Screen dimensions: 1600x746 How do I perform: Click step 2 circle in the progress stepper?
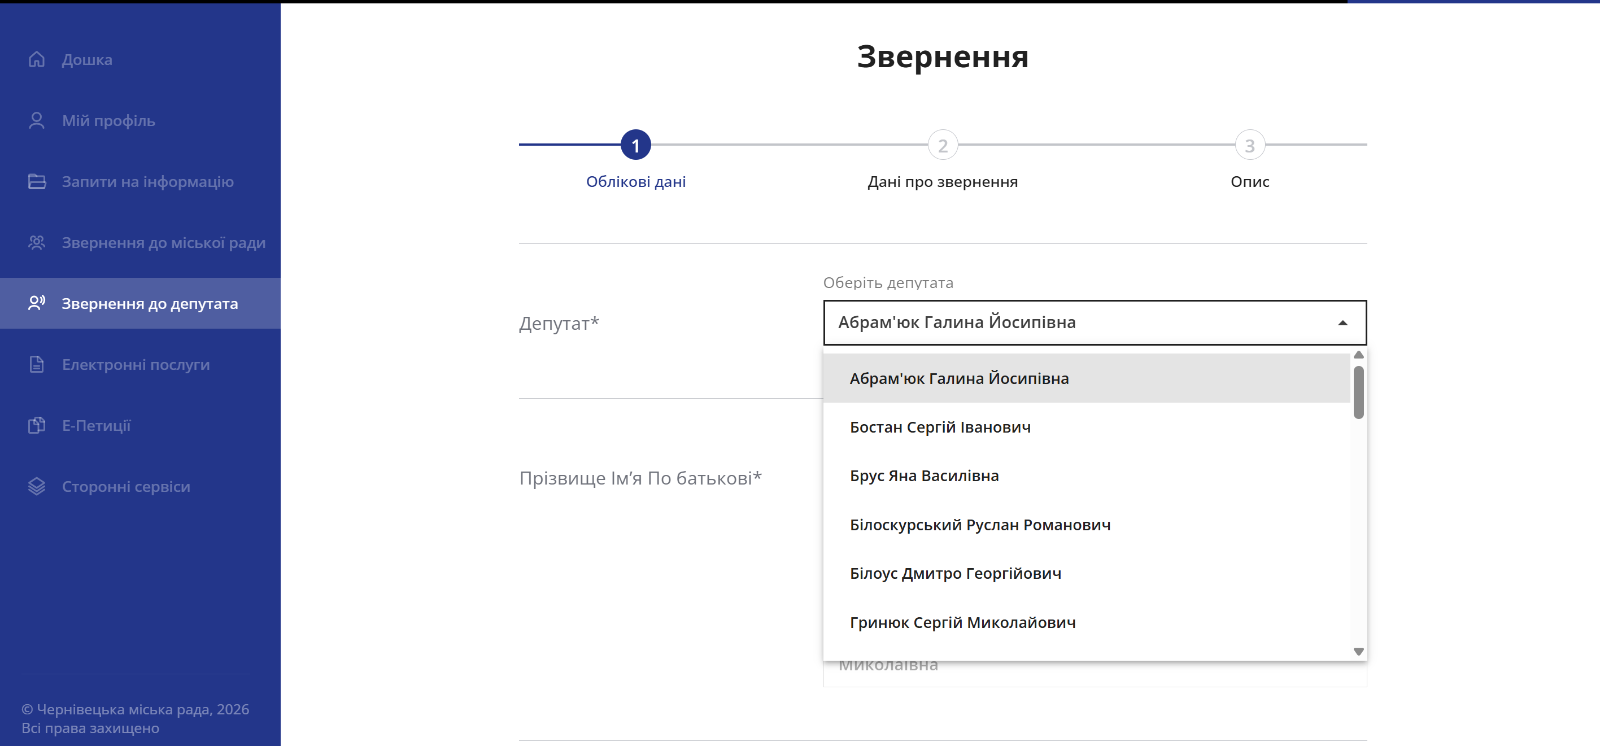pyautogui.click(x=943, y=145)
